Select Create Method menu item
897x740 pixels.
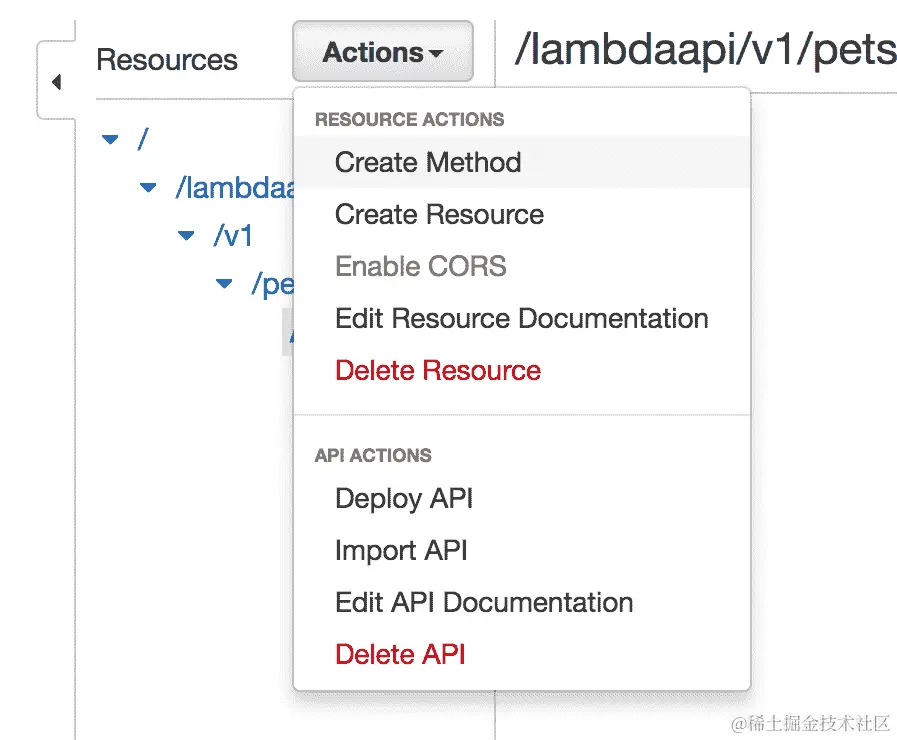tap(428, 162)
